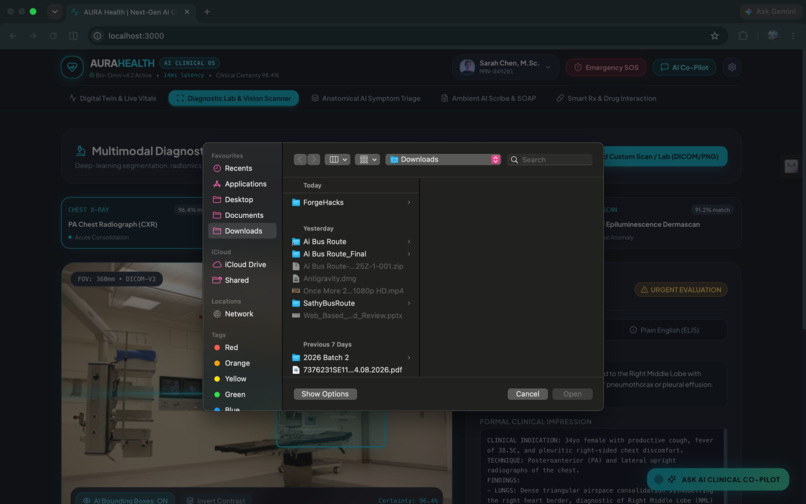Go forward in the file dialog
Screen dimensions: 806x504
pyautogui.click(x=314, y=159)
